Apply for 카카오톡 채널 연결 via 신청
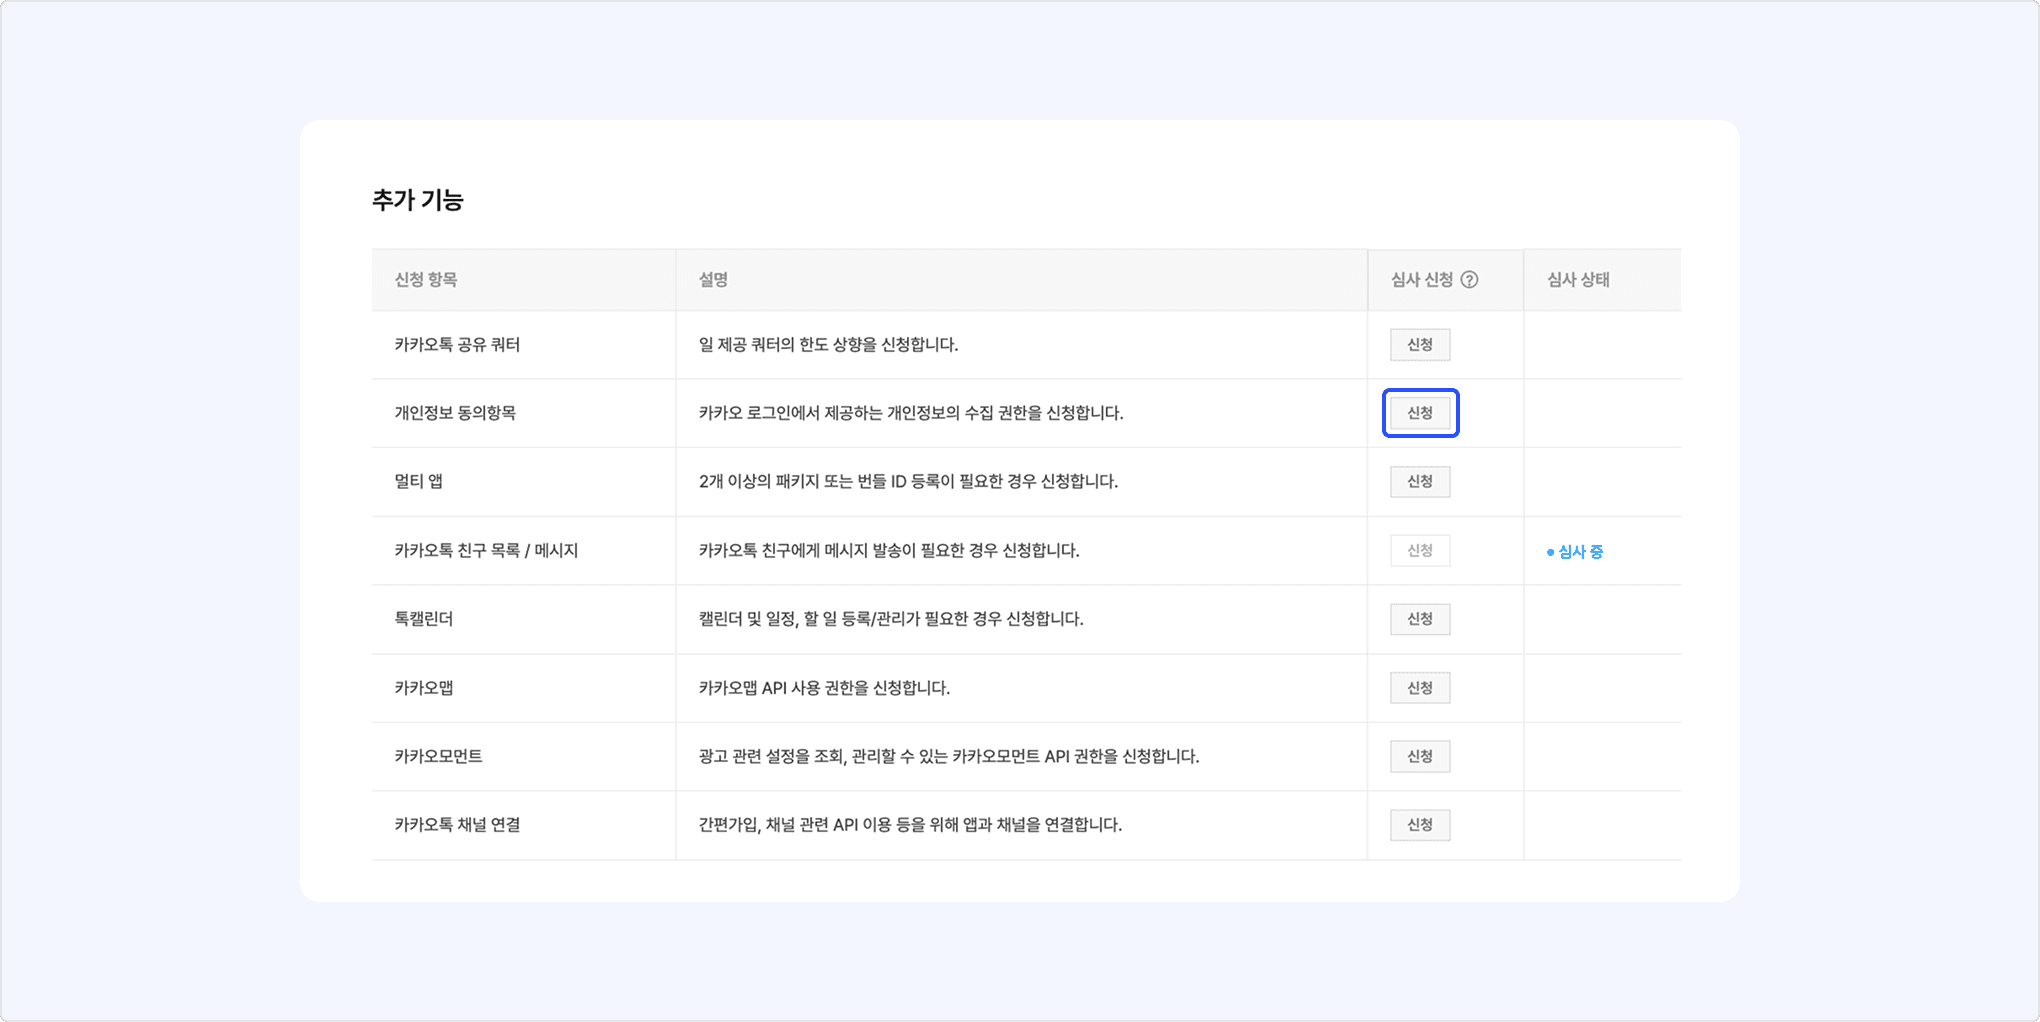This screenshot has height=1022, width=2040. 1420,825
